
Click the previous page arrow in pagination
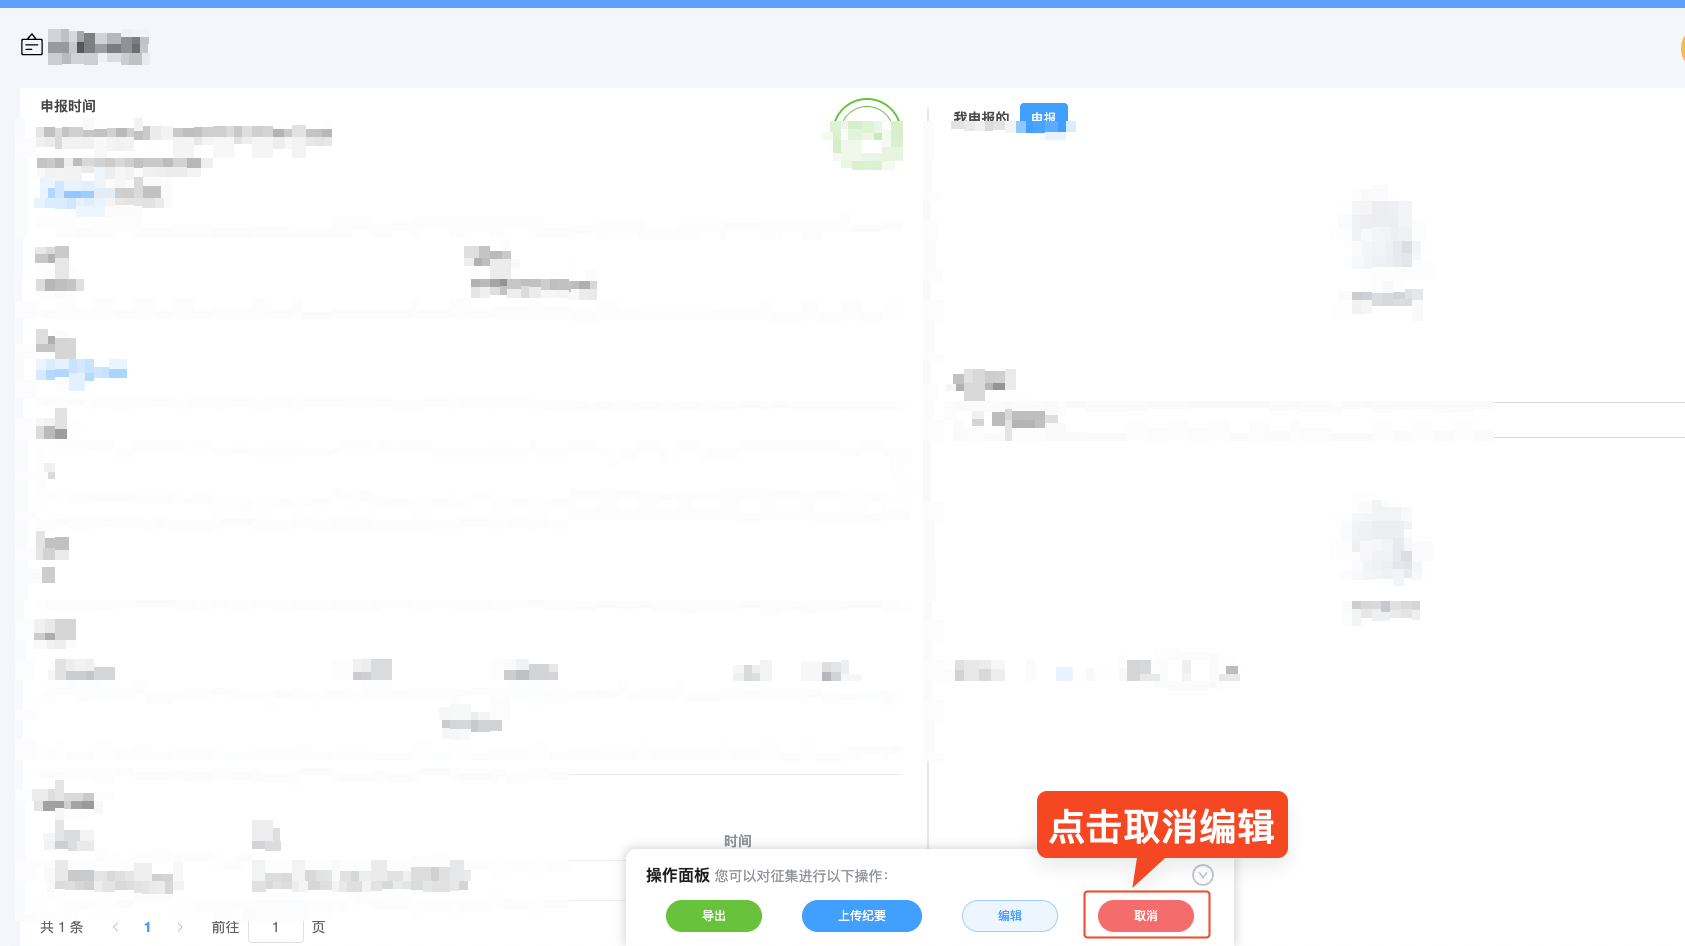pos(115,927)
